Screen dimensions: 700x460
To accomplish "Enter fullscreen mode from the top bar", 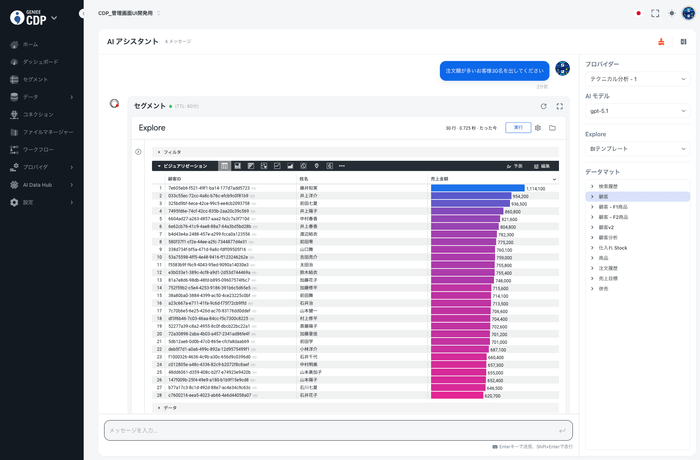I will tap(655, 14).
